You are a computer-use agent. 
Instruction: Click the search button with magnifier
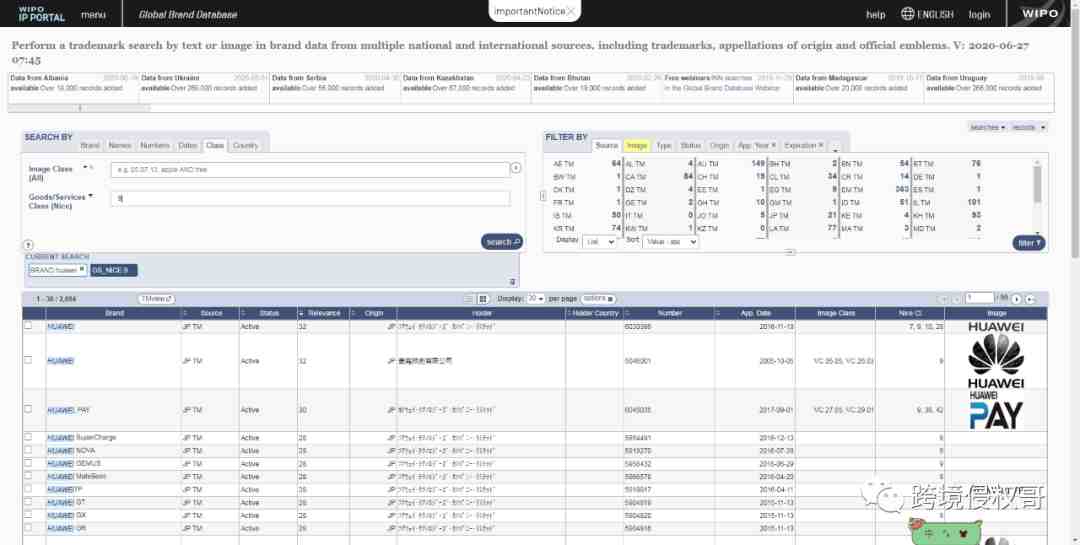tap(501, 242)
